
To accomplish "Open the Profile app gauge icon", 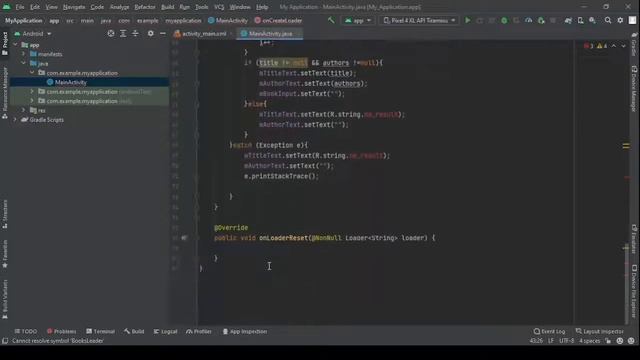I will coord(529,20).
